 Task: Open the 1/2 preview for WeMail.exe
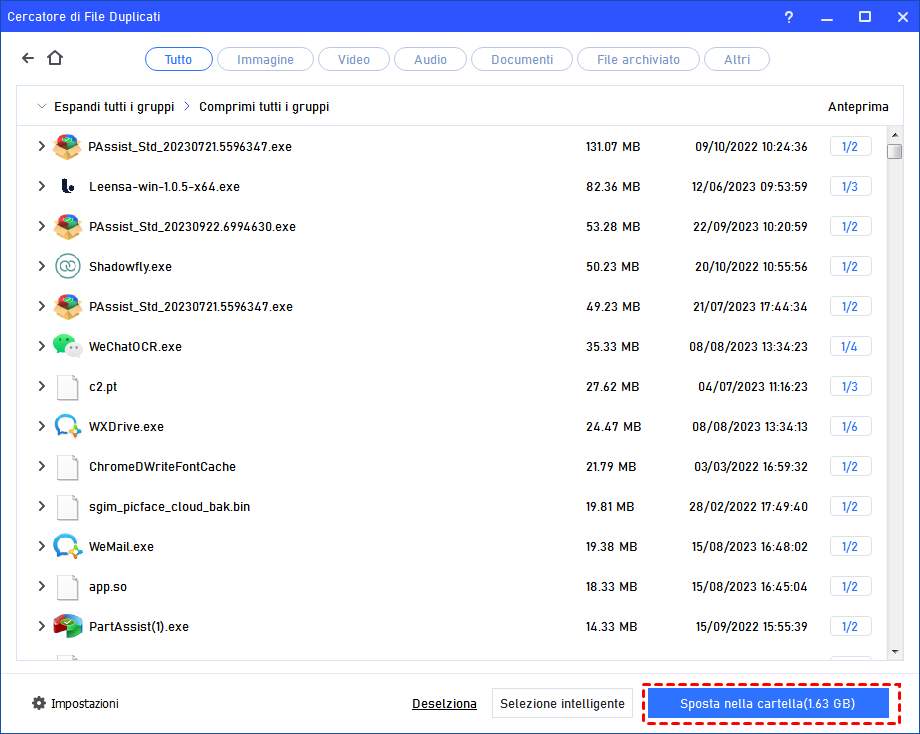point(850,547)
